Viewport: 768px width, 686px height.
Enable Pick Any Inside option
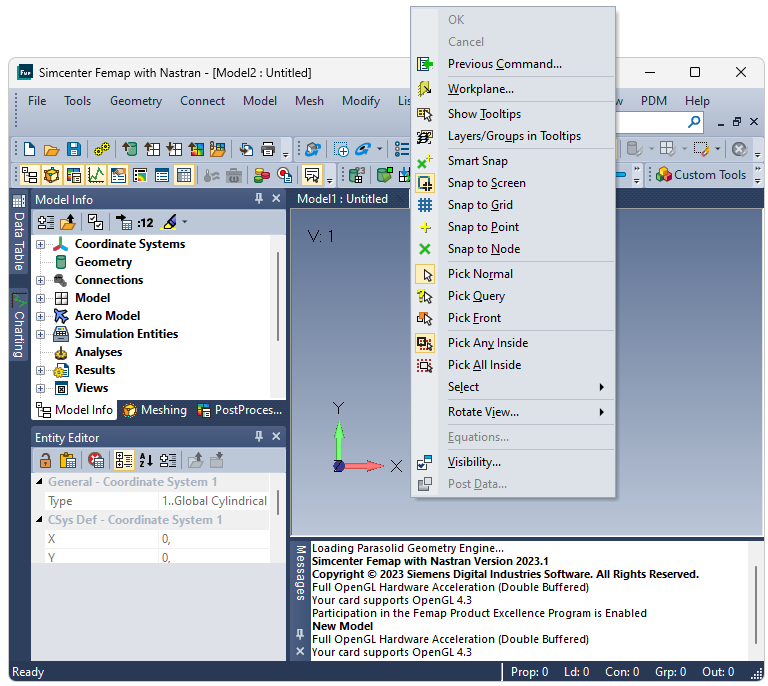click(x=487, y=343)
